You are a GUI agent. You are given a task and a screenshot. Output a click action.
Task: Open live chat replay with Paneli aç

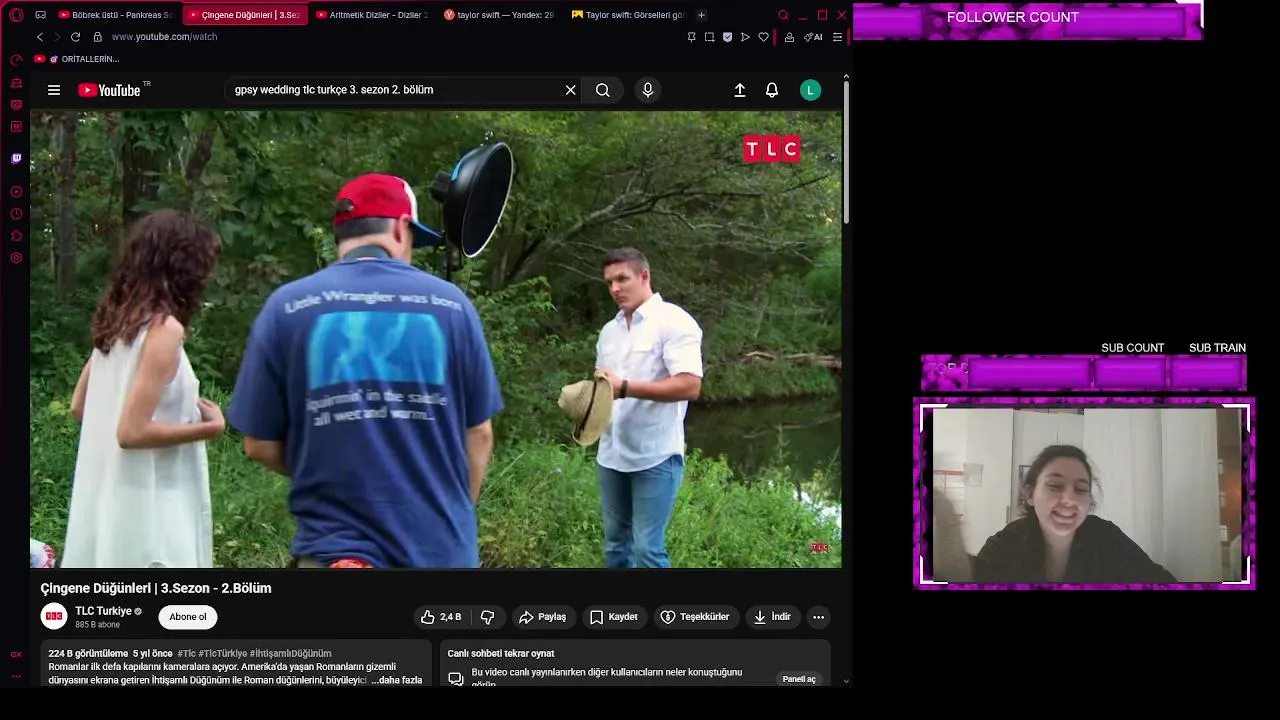[x=799, y=679]
